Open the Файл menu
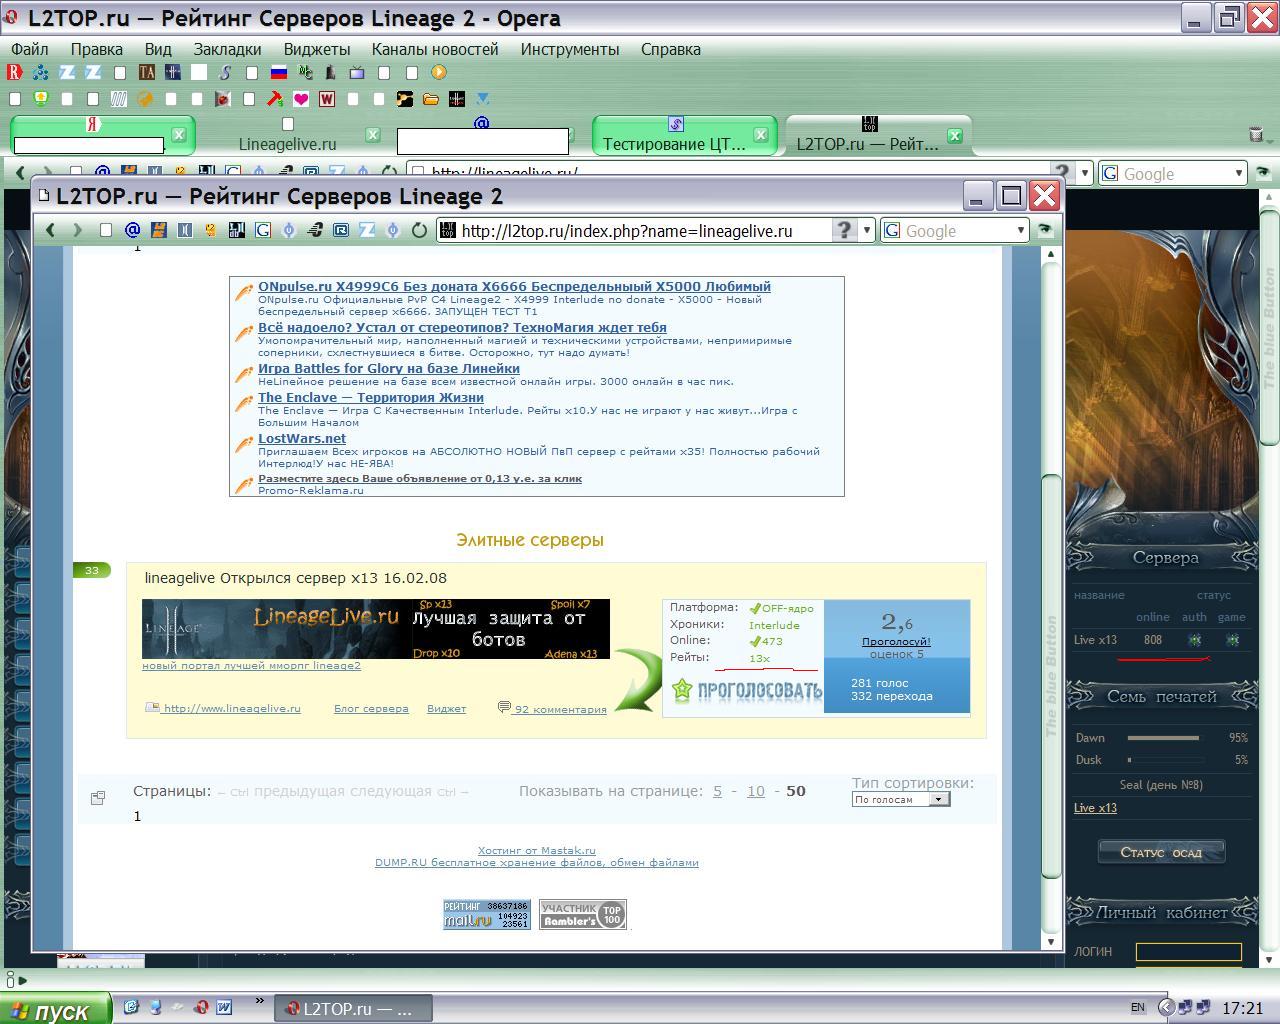The height and width of the screenshot is (1024, 1280). pyautogui.click(x=30, y=49)
